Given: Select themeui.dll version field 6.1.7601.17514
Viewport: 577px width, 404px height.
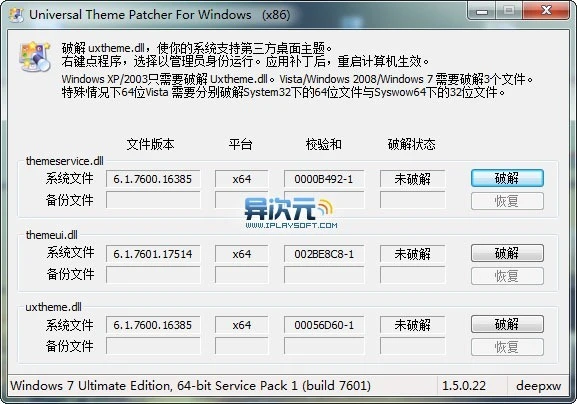Looking at the screenshot, I should (x=153, y=254).
